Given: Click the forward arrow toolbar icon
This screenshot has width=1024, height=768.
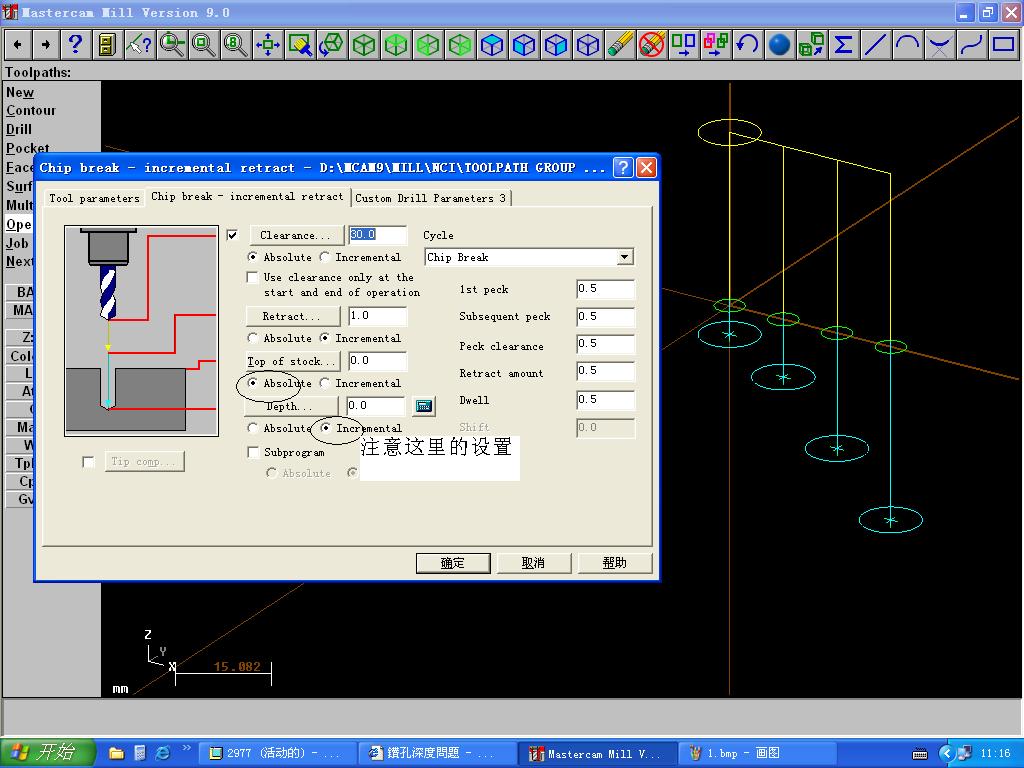Looking at the screenshot, I should (x=46, y=44).
